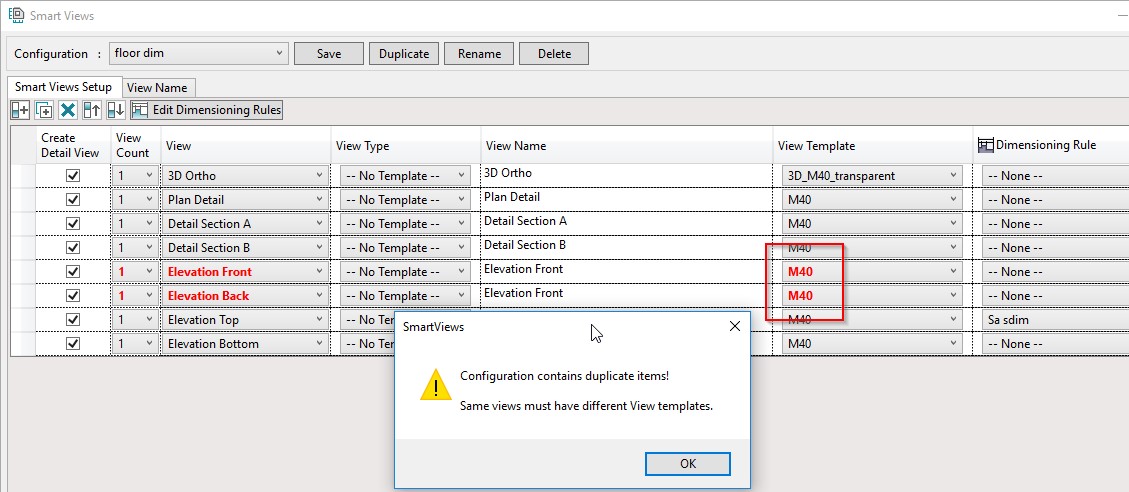Click the Rename configuration button

point(479,54)
